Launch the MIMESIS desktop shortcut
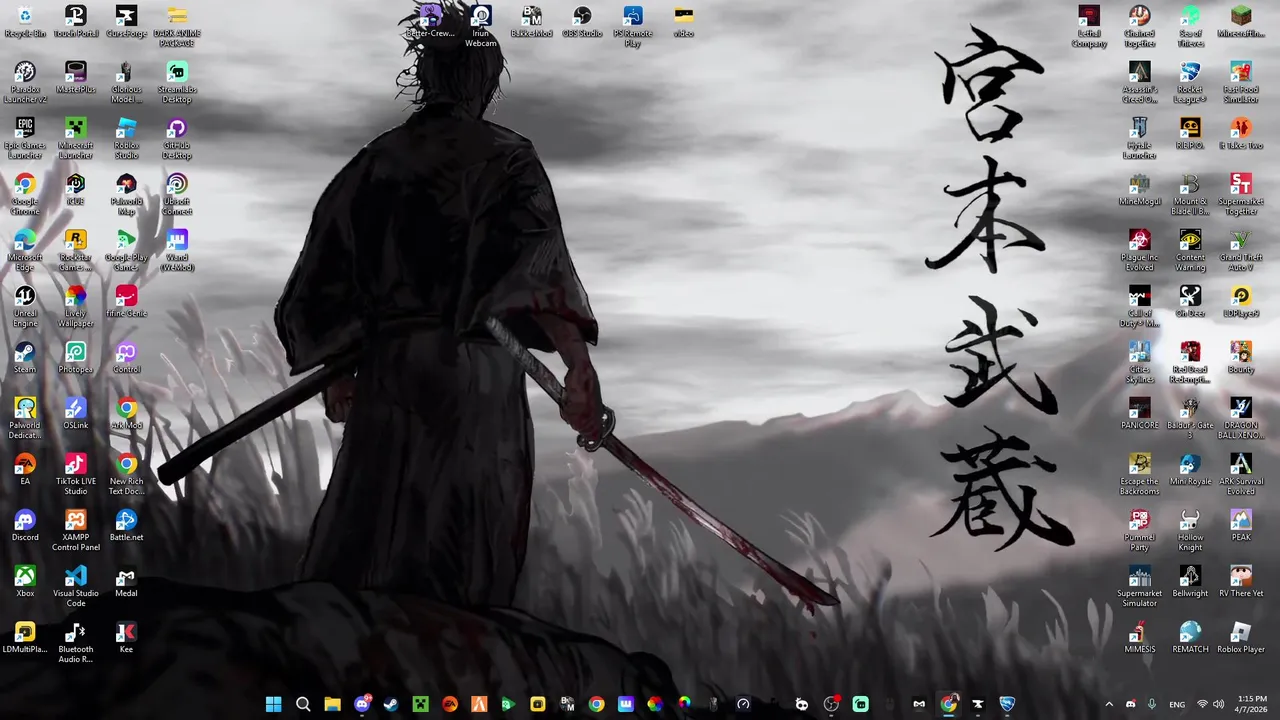The height and width of the screenshot is (720, 1280). (1139, 638)
